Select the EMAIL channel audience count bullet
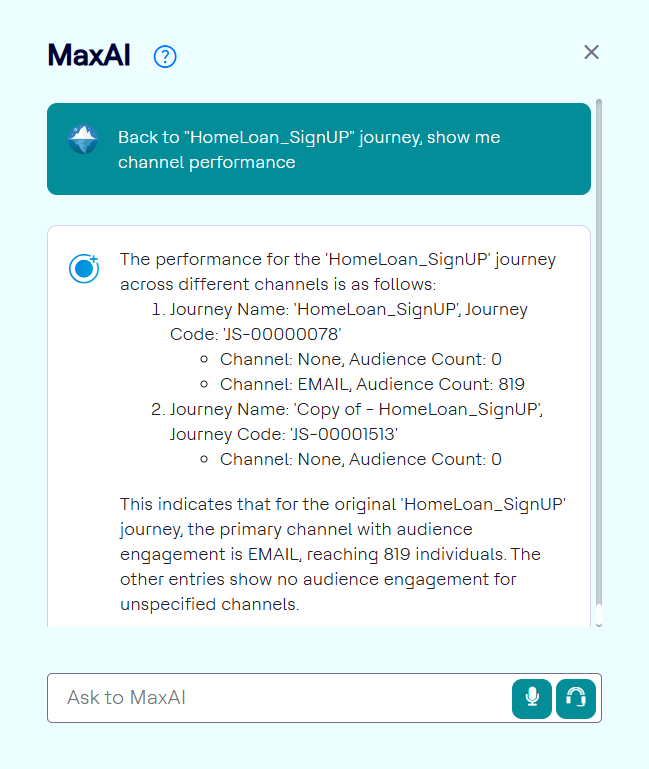Viewport: 649px width, 769px height. [372, 384]
